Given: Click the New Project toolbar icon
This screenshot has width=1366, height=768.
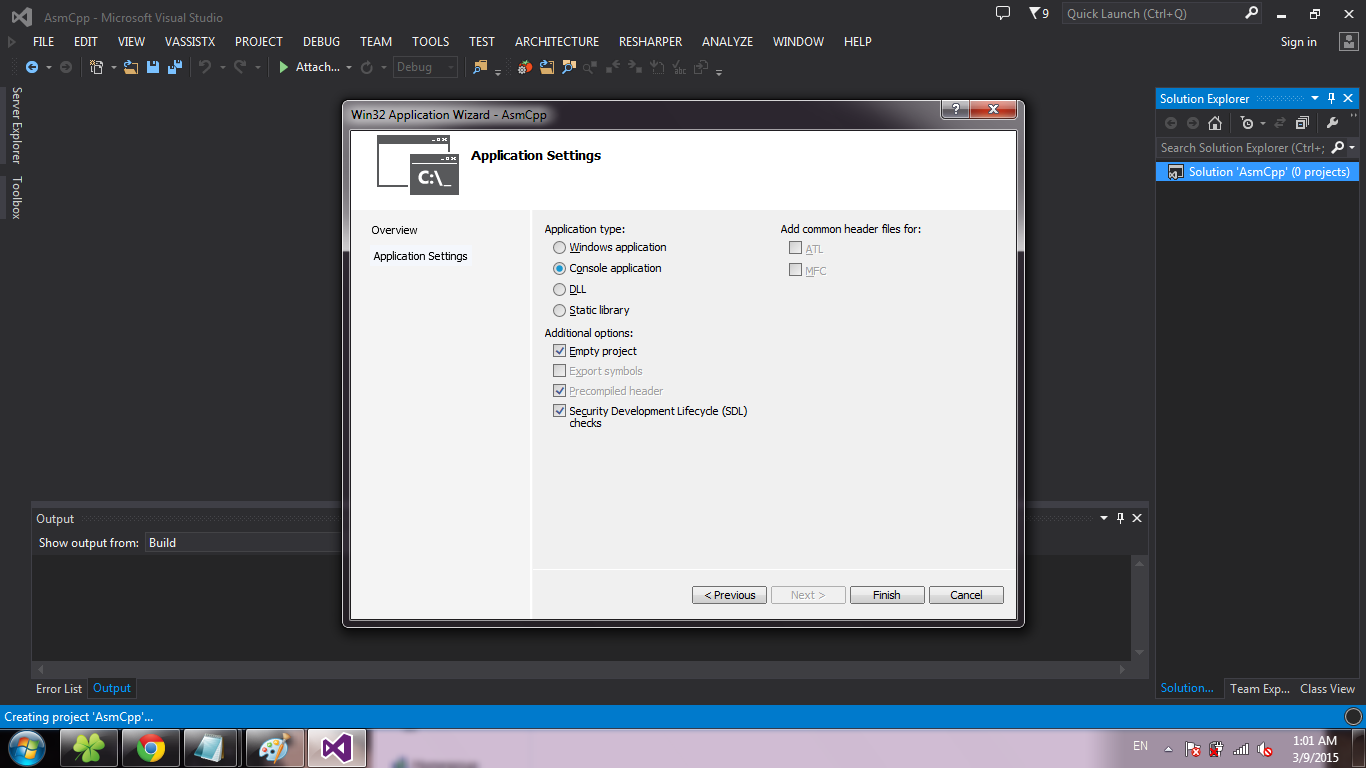Looking at the screenshot, I should pyautogui.click(x=97, y=67).
